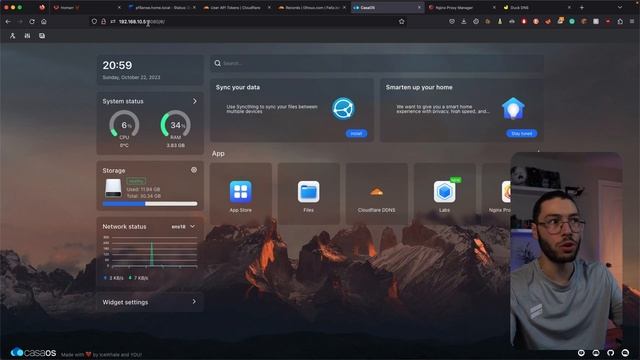This screenshot has height=360, width=640.
Task: Click the padlock site info icon
Action: [104, 22]
